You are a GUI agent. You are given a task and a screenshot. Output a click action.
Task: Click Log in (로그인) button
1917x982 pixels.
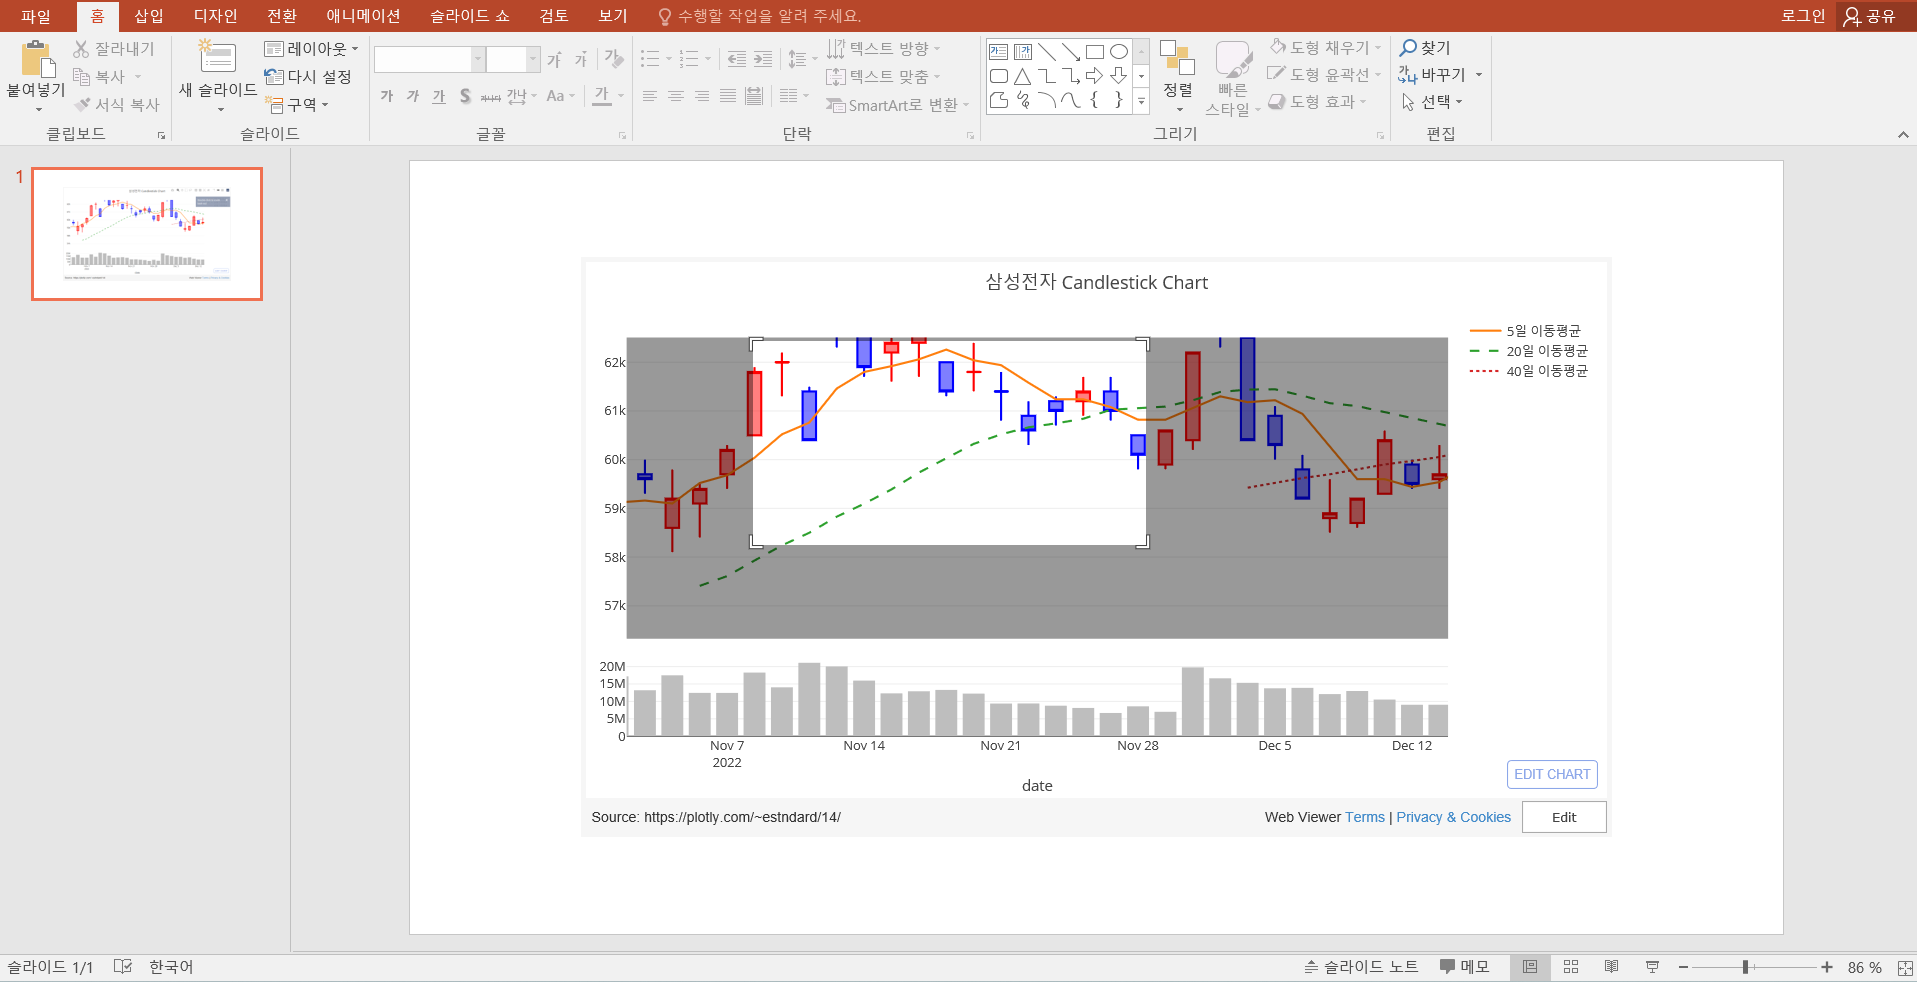click(1803, 16)
